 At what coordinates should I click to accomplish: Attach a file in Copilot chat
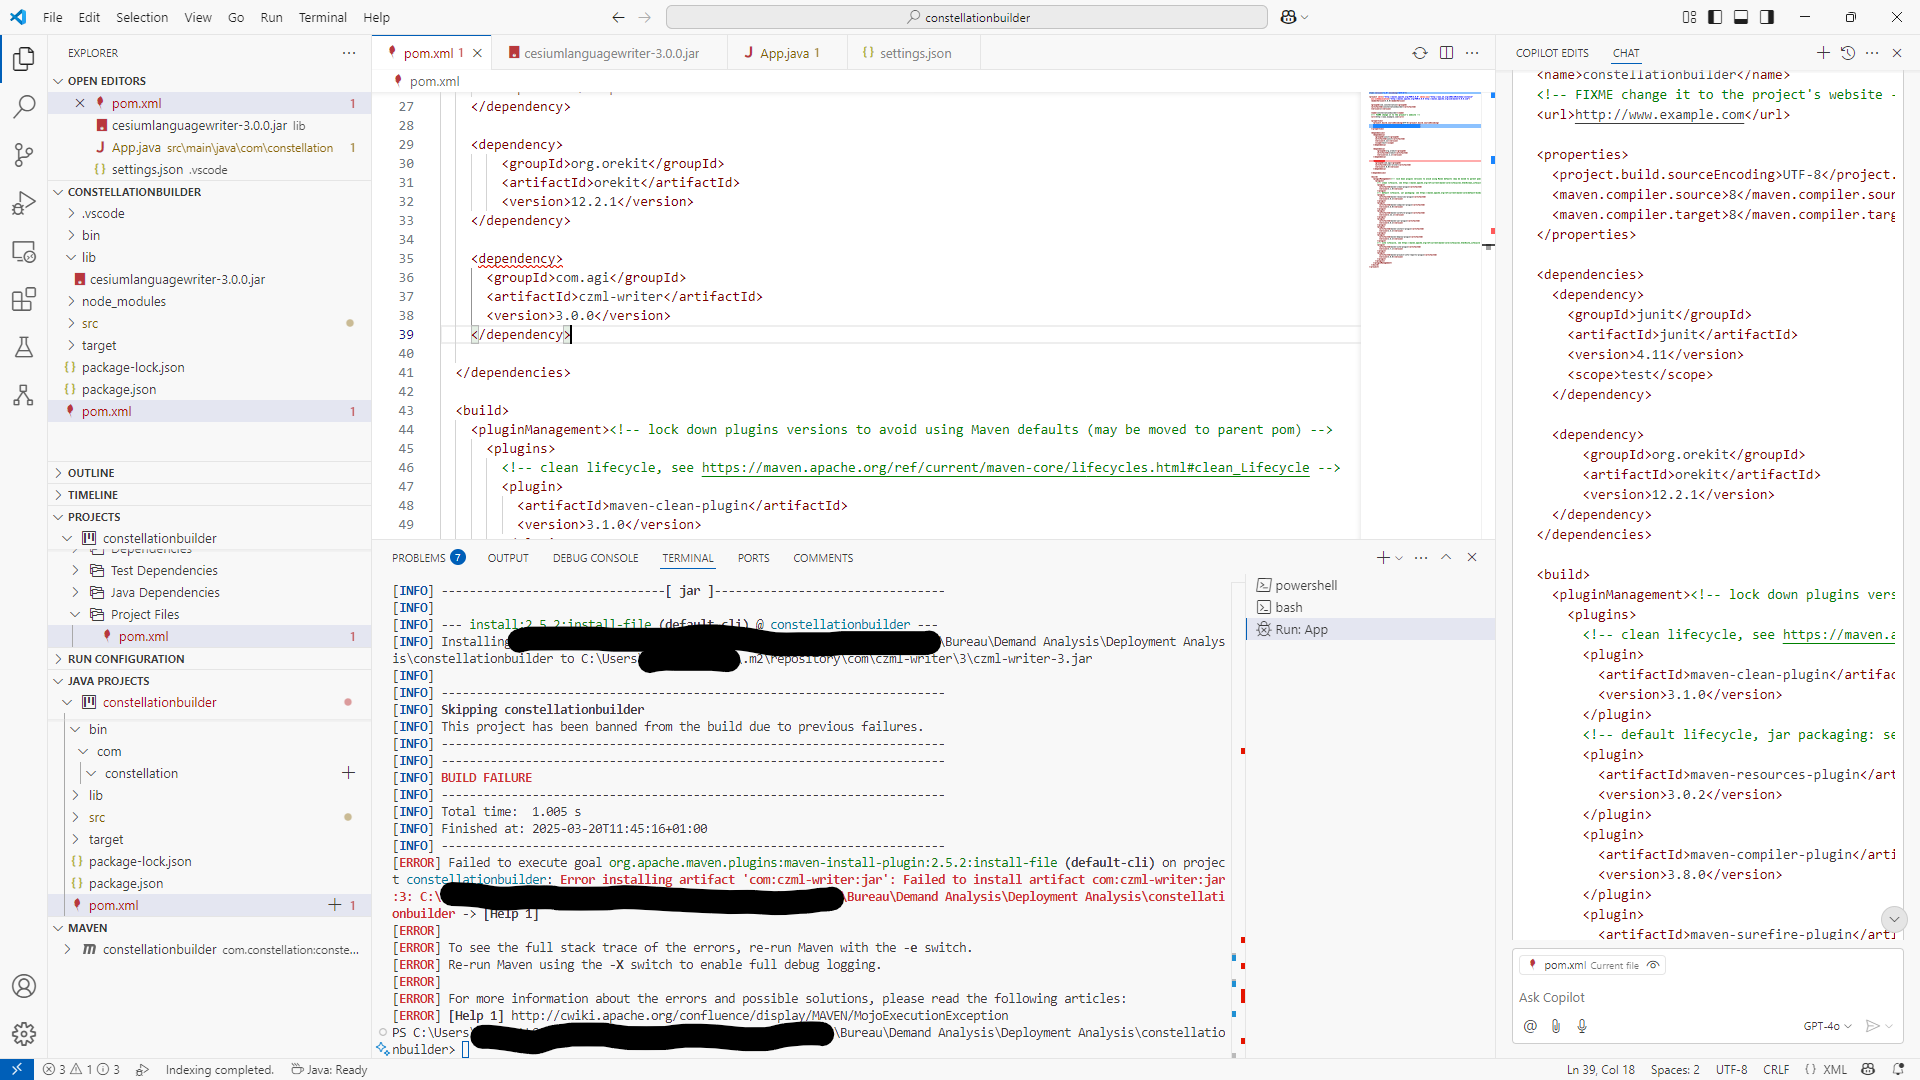(x=1556, y=1026)
